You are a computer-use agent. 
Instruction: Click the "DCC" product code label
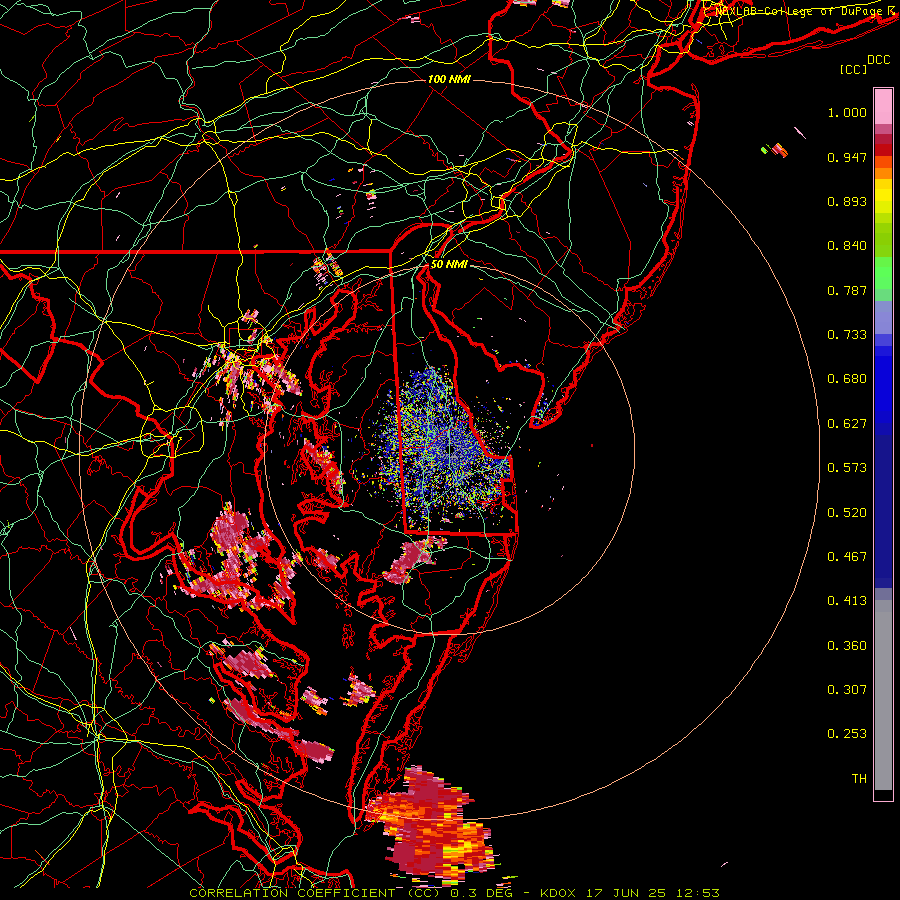coord(878,60)
